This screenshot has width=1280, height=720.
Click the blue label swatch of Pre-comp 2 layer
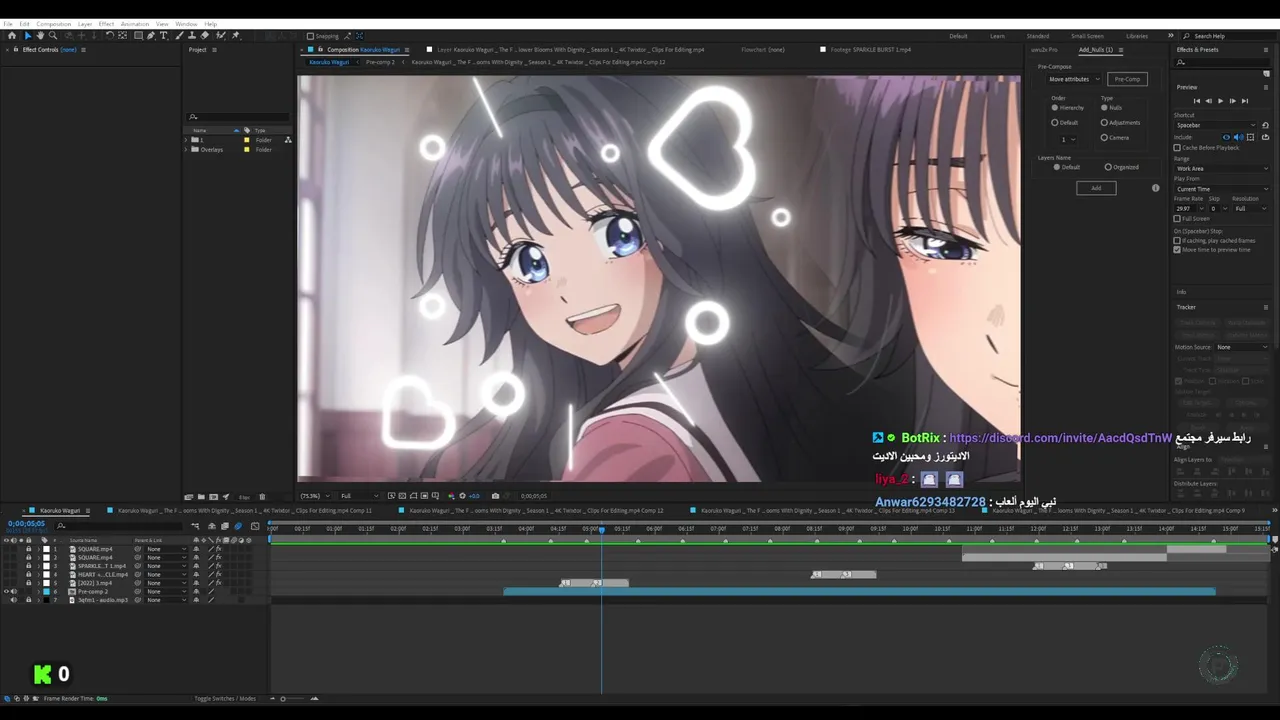[46, 592]
